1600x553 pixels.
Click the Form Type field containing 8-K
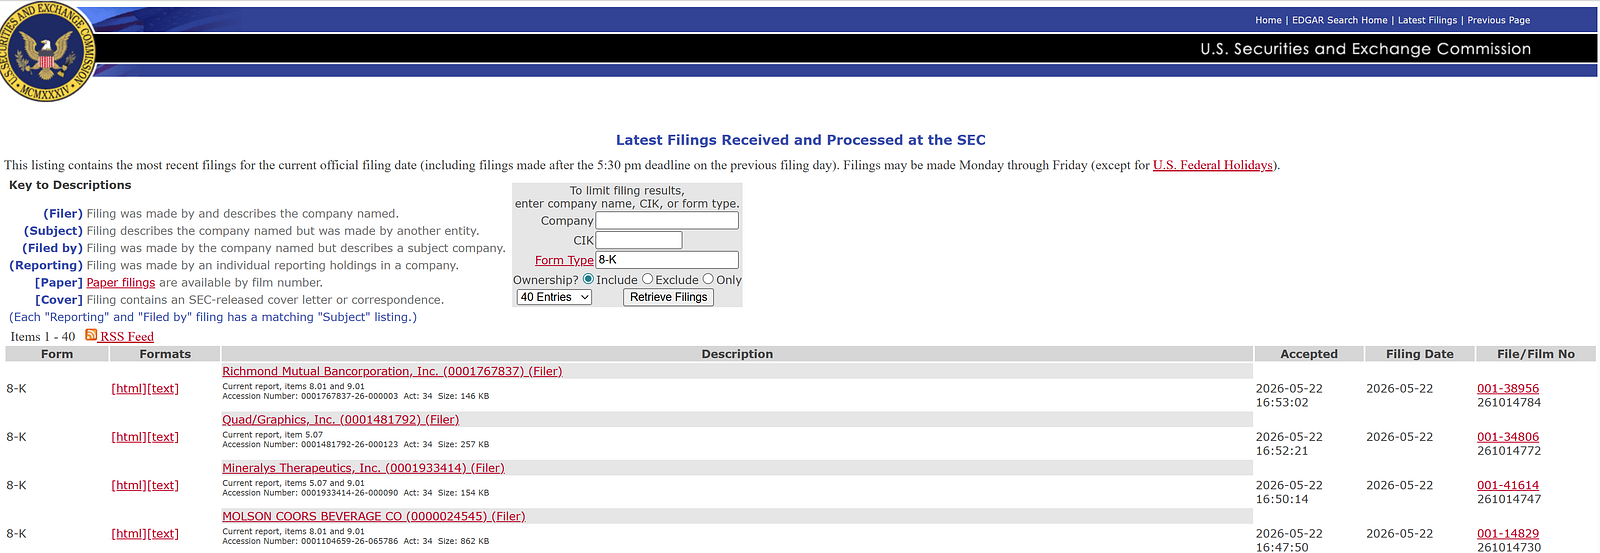click(x=667, y=260)
